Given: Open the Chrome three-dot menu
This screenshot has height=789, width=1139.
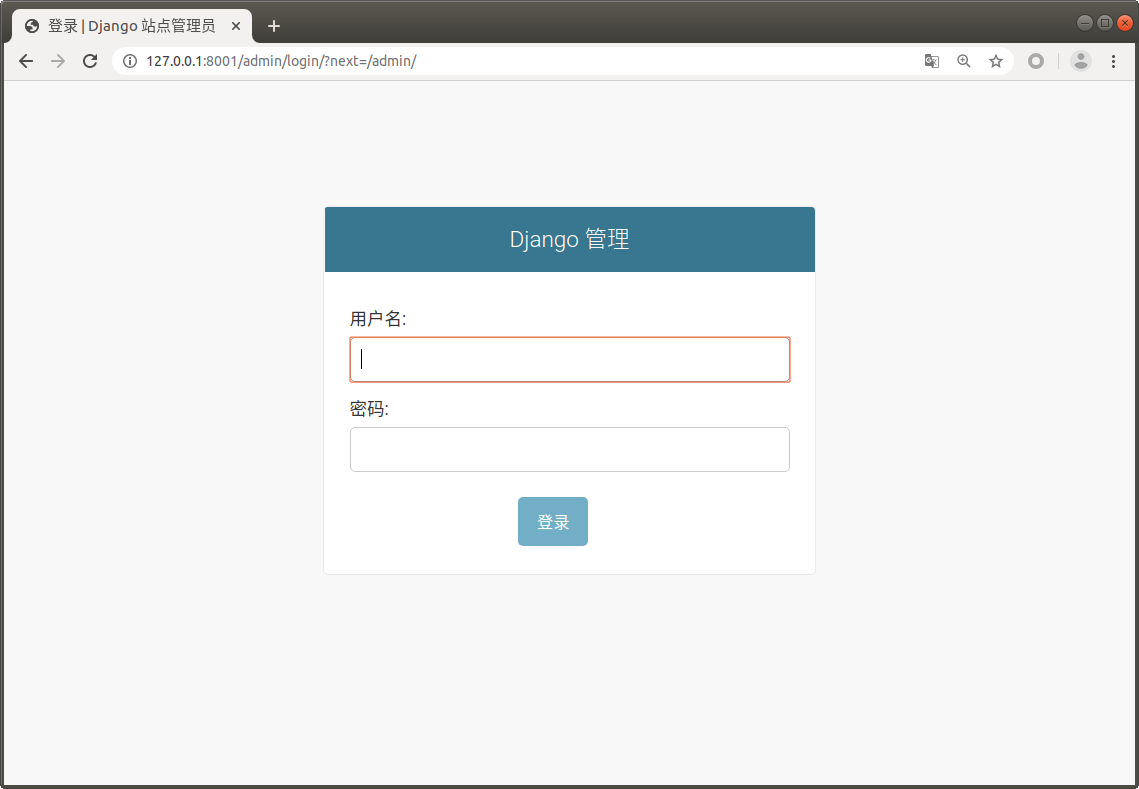Looking at the screenshot, I should pos(1114,61).
